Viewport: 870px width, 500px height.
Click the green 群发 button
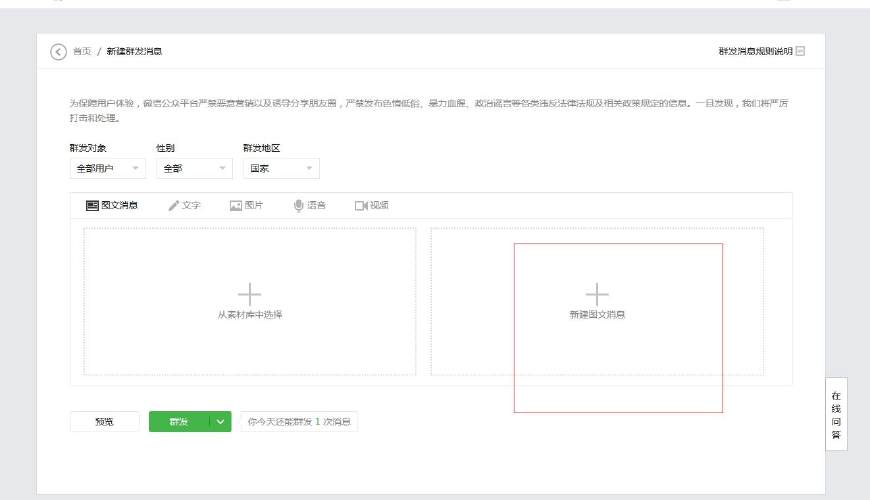pyautogui.click(x=179, y=422)
